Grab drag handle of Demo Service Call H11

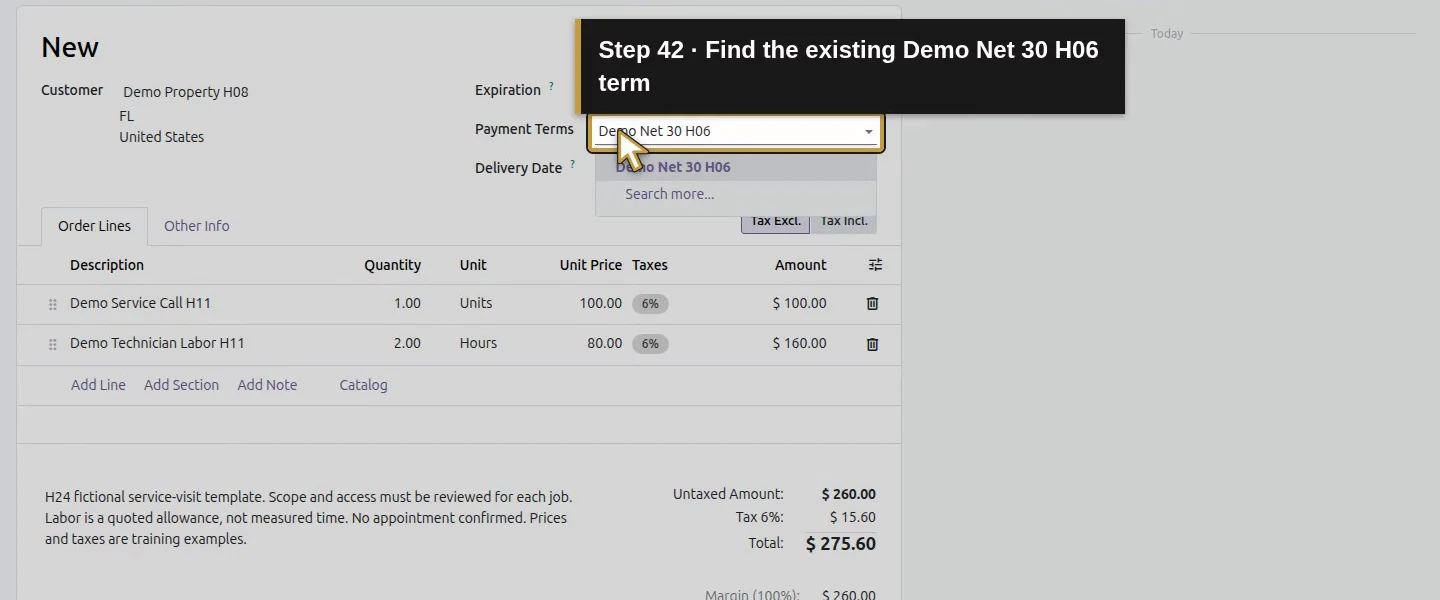pyautogui.click(x=53, y=304)
